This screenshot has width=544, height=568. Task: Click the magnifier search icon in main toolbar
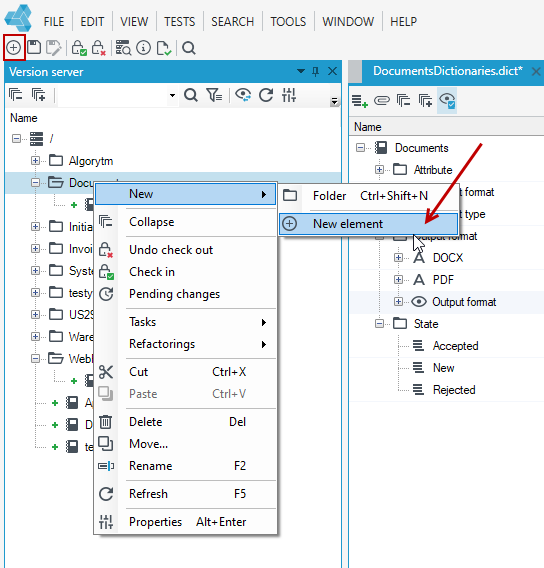(x=189, y=48)
